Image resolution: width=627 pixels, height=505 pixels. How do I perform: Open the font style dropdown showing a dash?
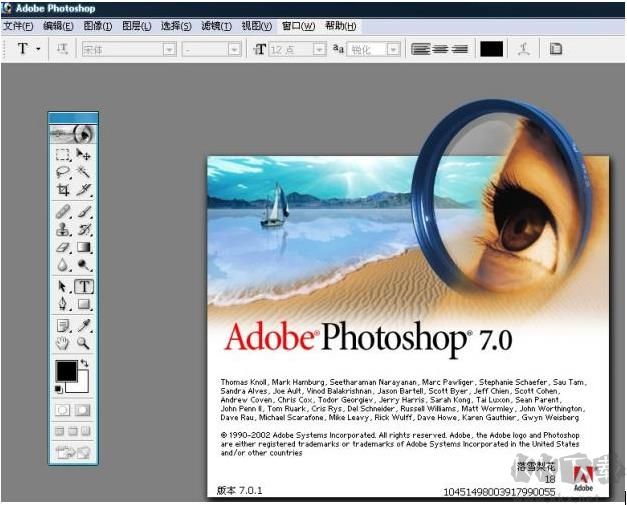click(x=234, y=50)
